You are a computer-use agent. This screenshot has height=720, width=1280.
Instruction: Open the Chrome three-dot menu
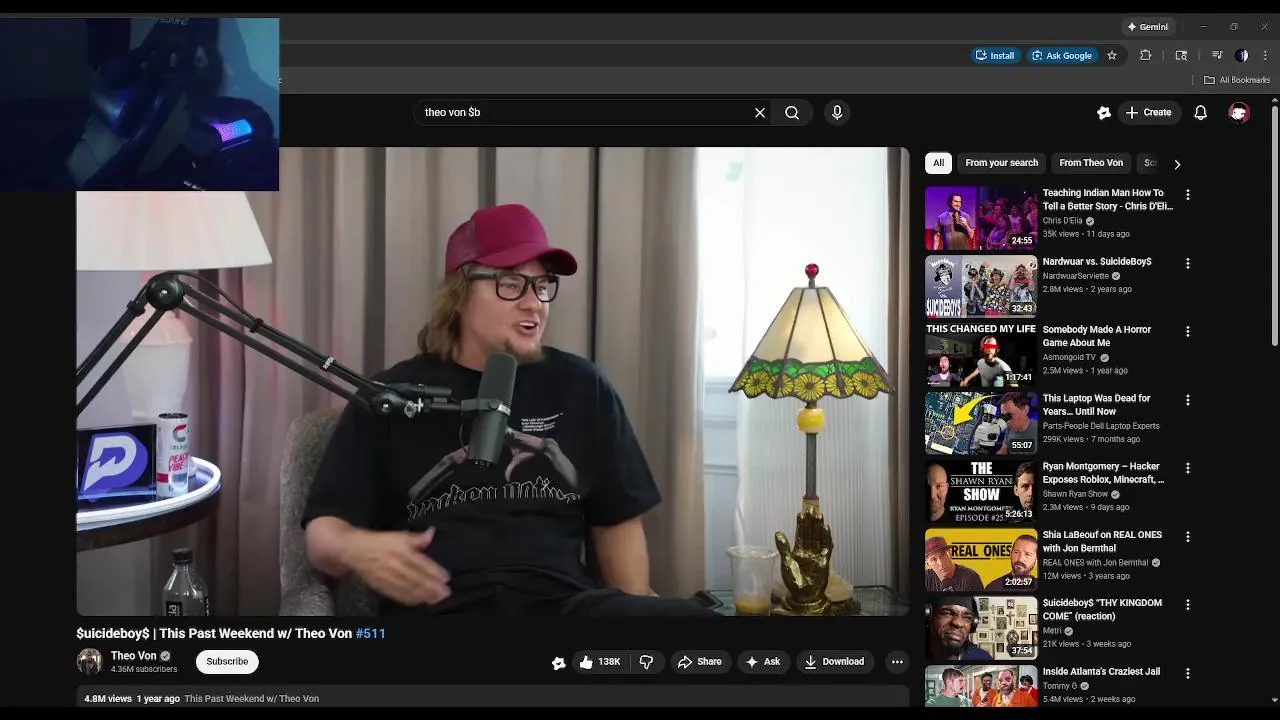coord(1265,56)
